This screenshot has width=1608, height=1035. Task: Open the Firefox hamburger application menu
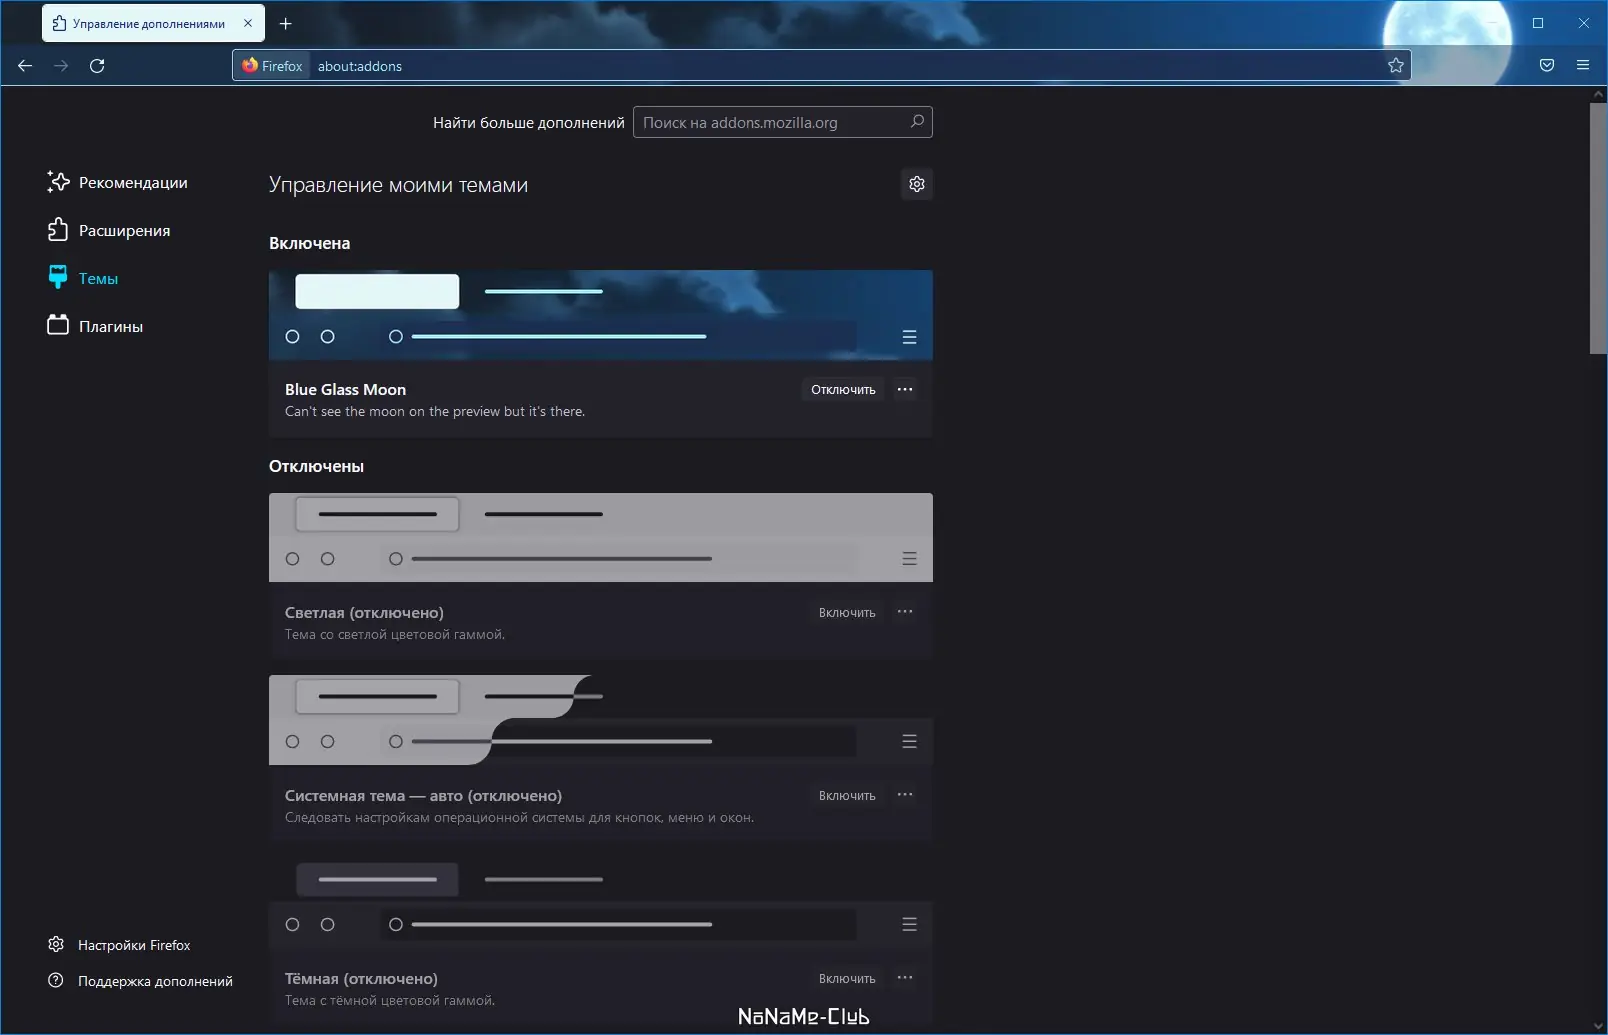[1583, 66]
